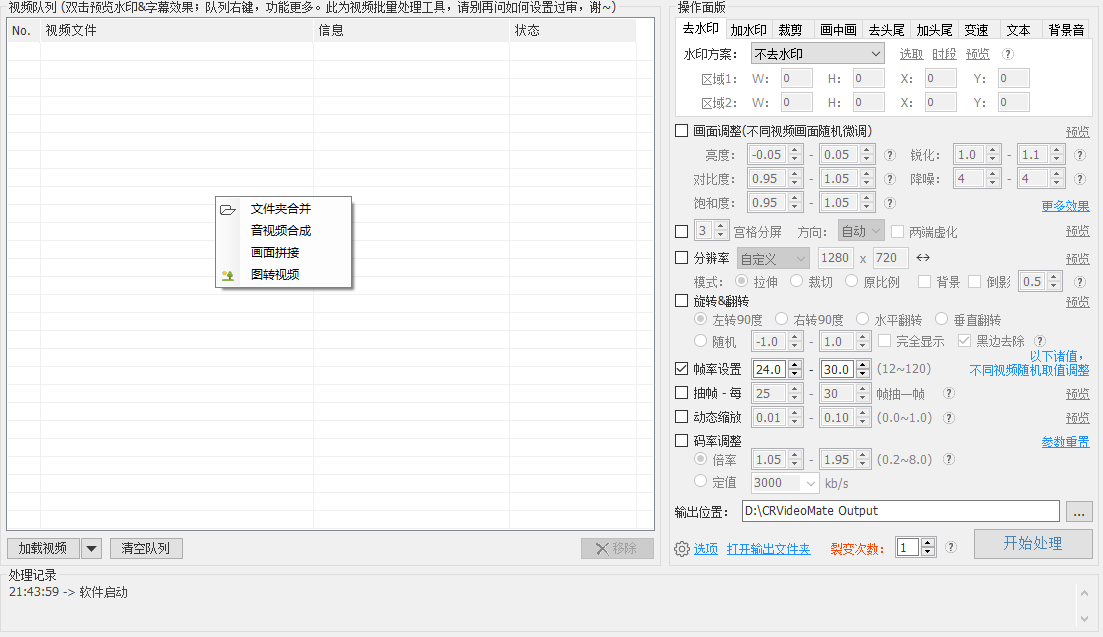Enable 抽帧 checkbox
This screenshot has height=637, width=1103.
pos(682,393)
